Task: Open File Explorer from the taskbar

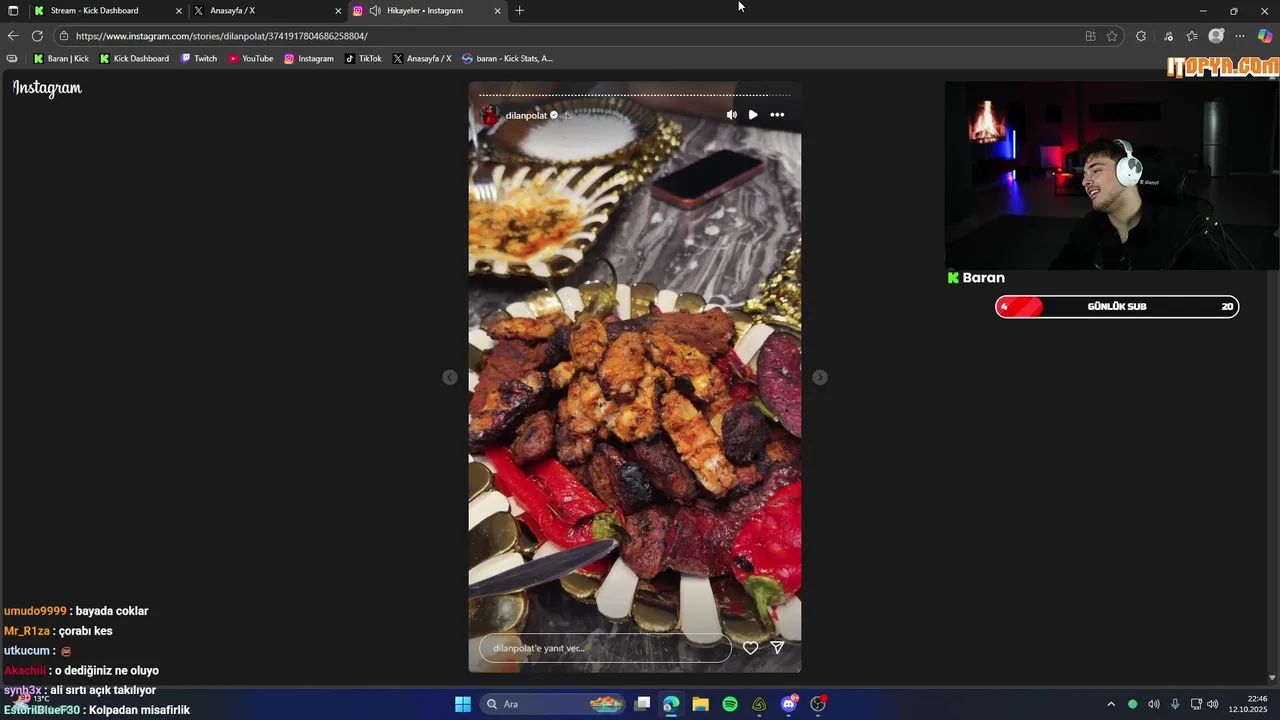Action: [x=700, y=704]
